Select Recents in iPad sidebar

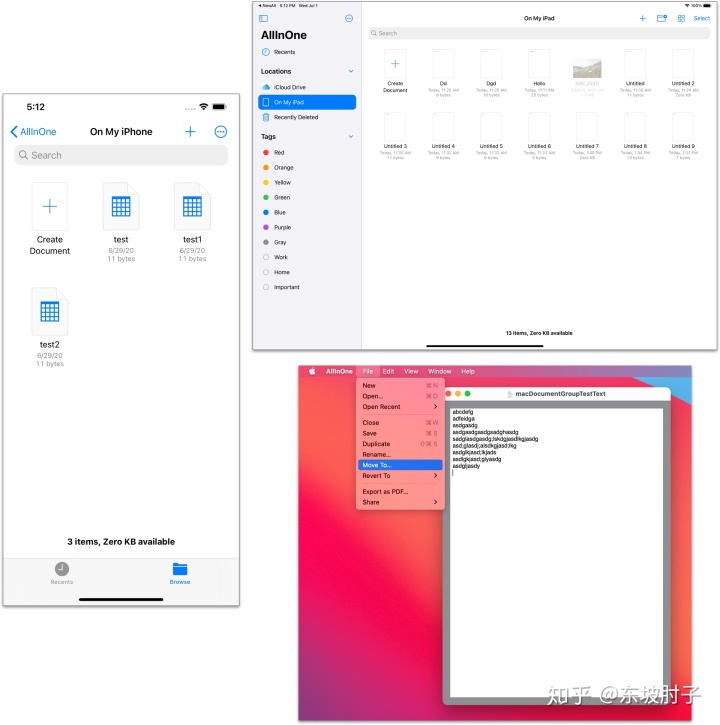(x=307, y=52)
